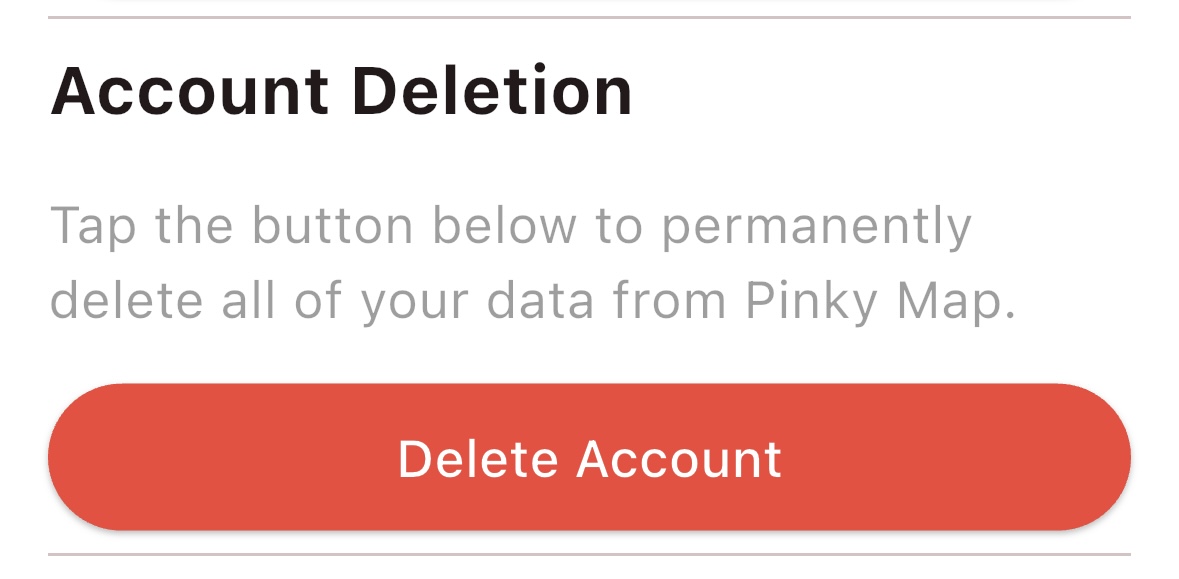
Task: Click the divider line above Account Deletion
Action: click(589, 18)
